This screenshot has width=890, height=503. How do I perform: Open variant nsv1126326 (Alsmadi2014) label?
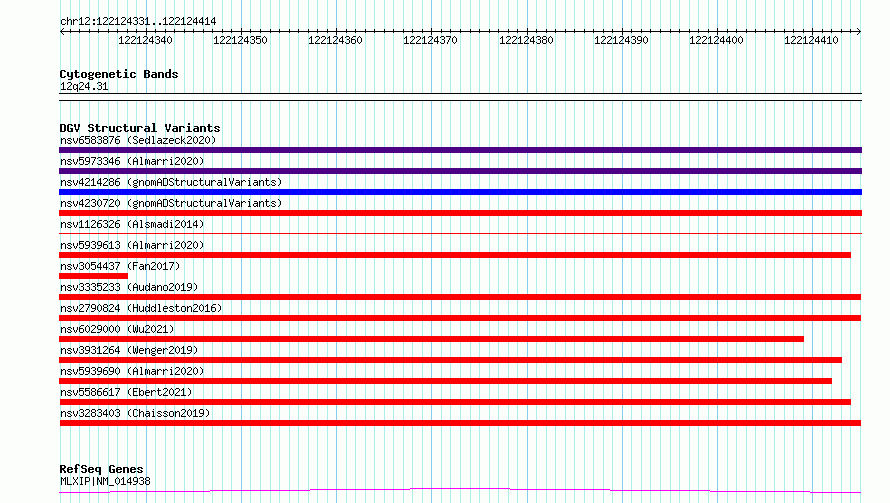click(x=132, y=224)
